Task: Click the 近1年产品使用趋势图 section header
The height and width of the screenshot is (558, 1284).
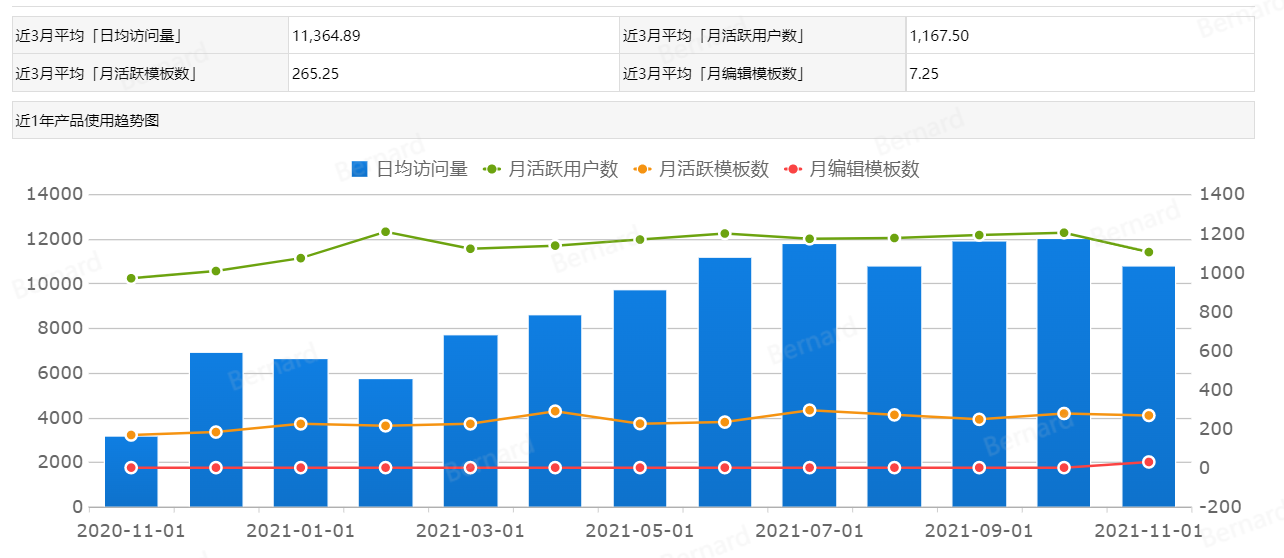Action: [633, 120]
